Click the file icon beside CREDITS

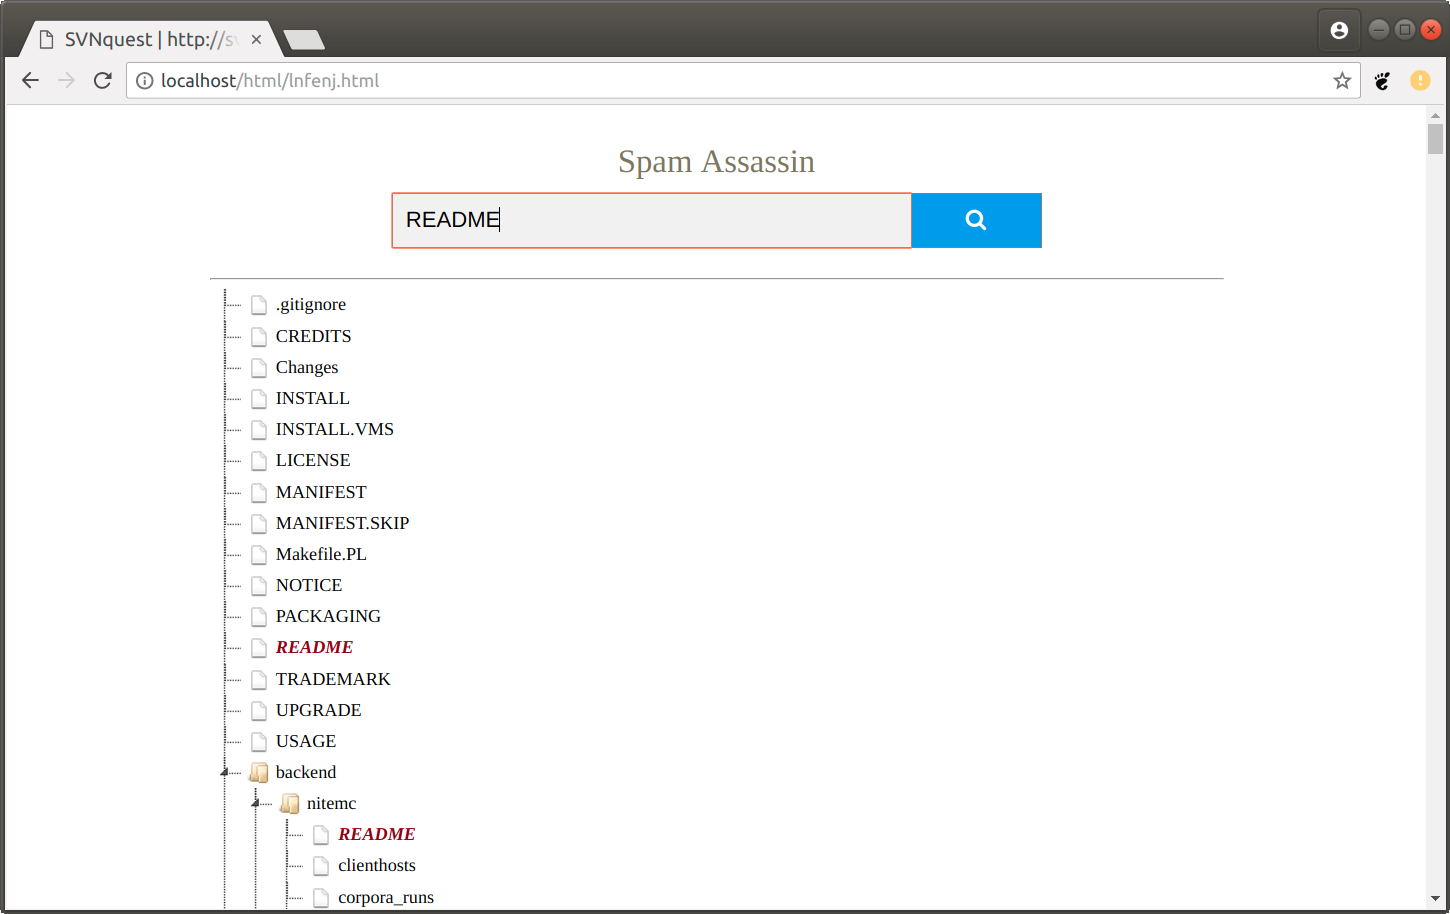coord(259,336)
